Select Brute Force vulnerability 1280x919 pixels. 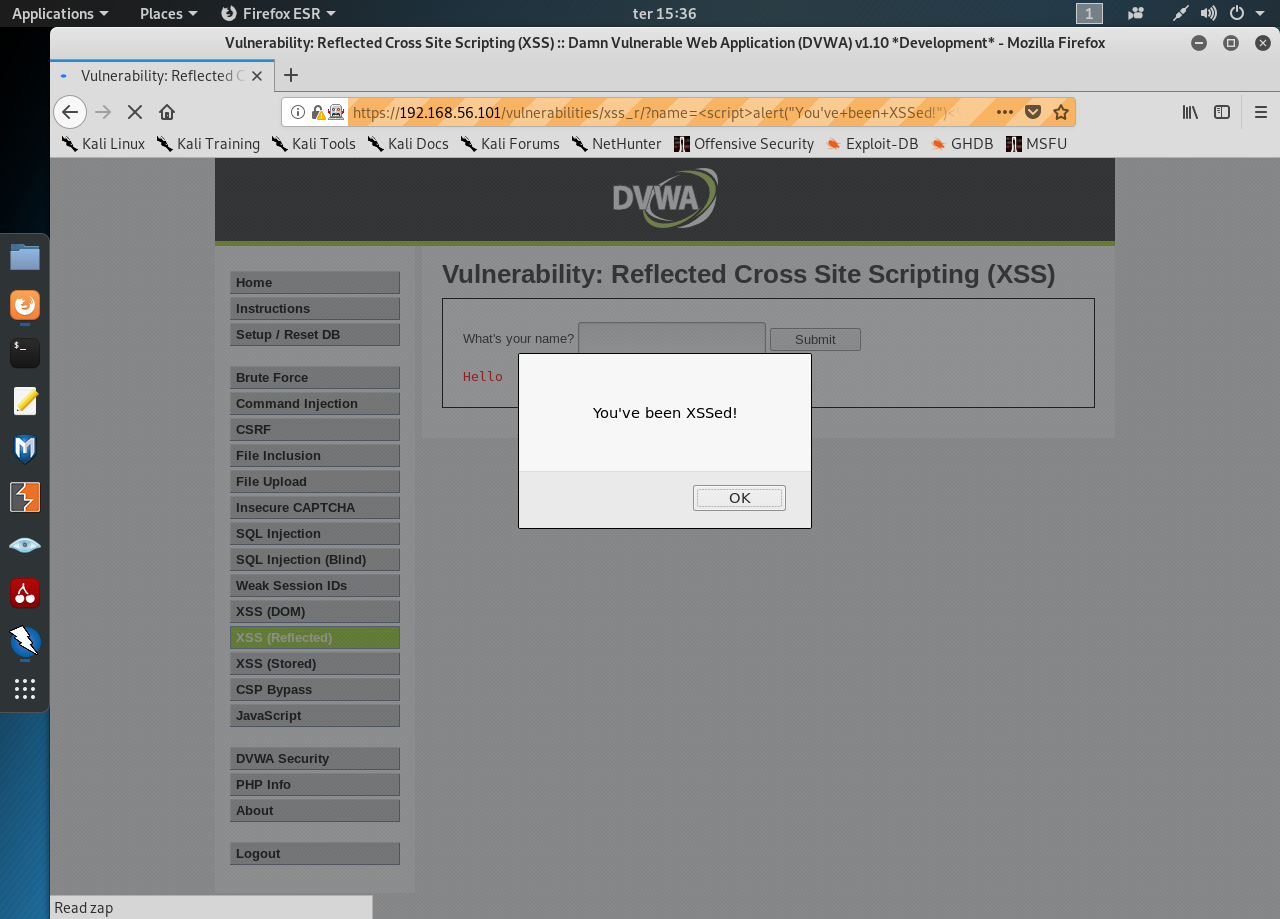click(x=315, y=377)
